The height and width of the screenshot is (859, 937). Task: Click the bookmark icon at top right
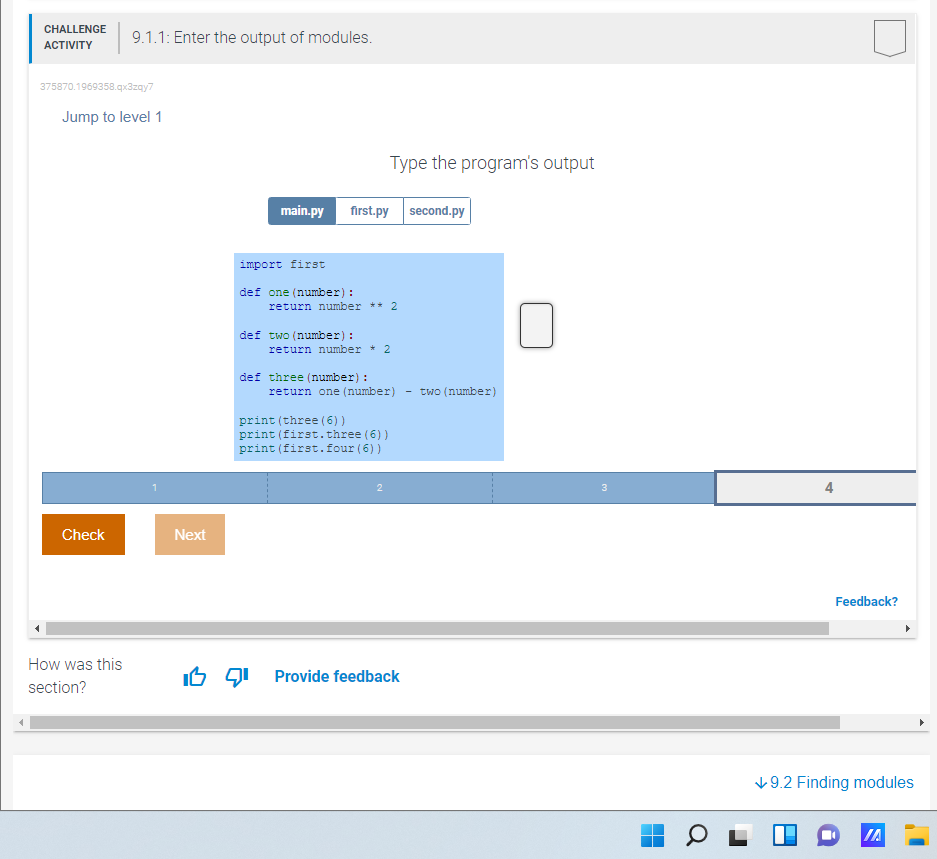[888, 38]
